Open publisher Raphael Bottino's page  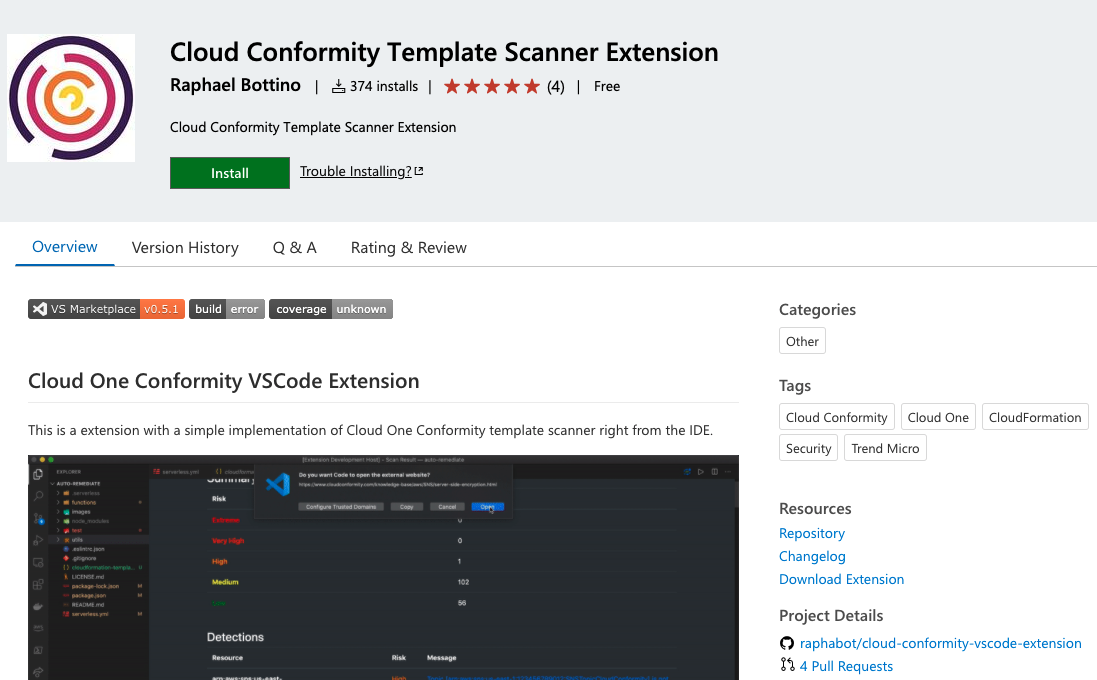pyautogui.click(x=235, y=85)
